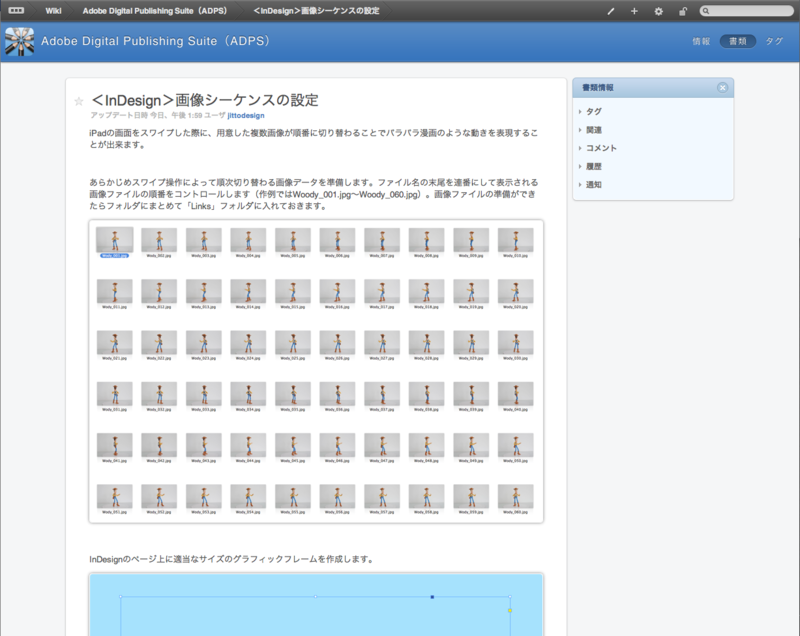Click the Woody_020.jpg thumbnail

click(516, 291)
